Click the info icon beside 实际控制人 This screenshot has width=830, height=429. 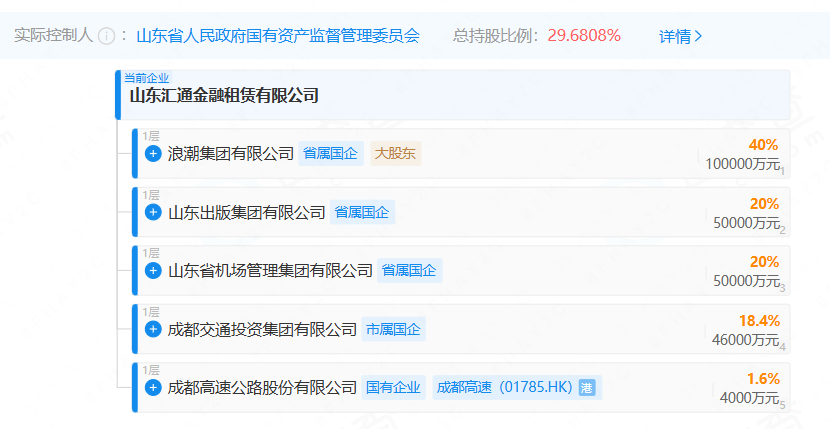coord(107,36)
